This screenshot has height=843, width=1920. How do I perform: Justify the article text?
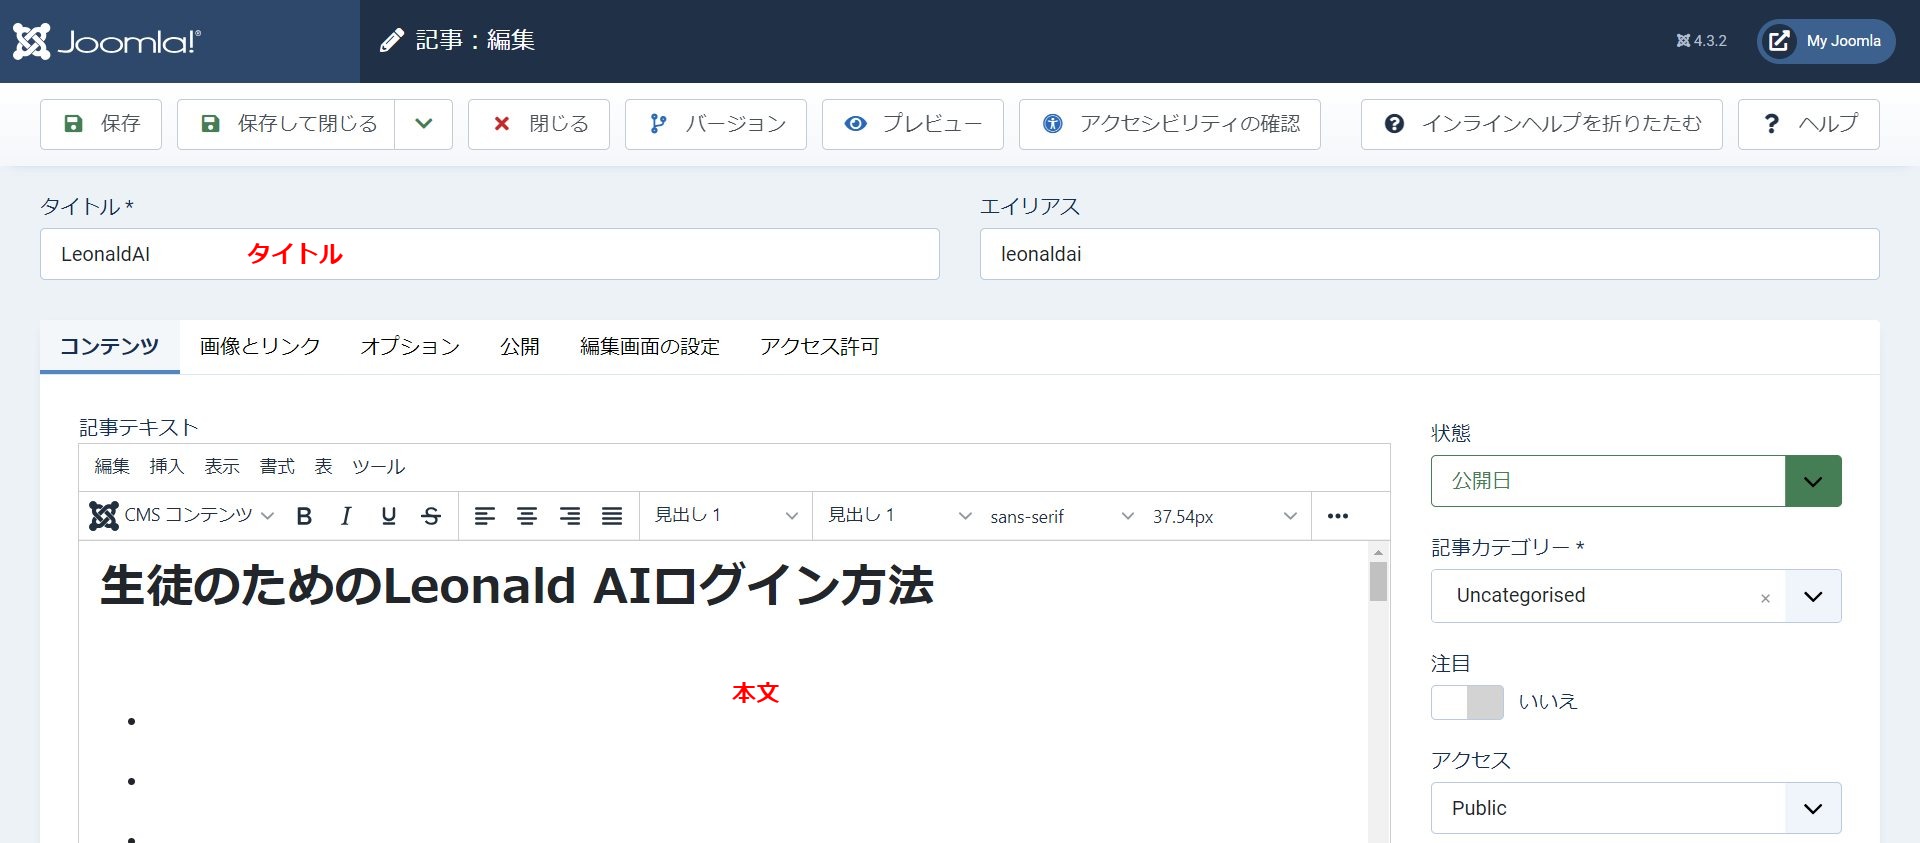(612, 516)
